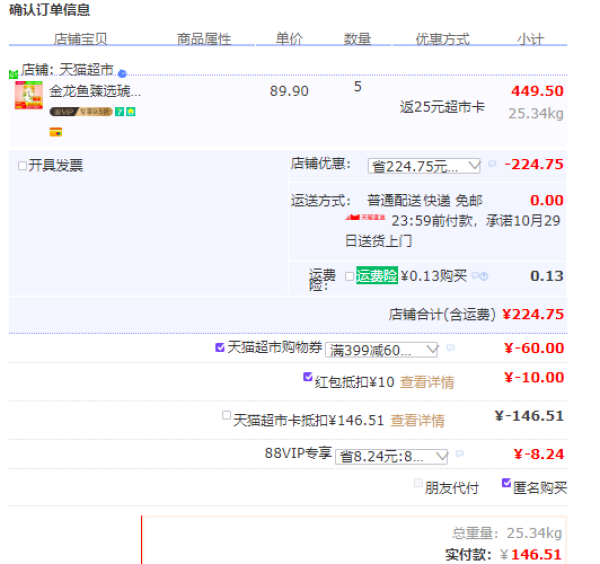The width and height of the screenshot is (600, 564).
Task: Click the 0.00 shipping fee value
Action: click(547, 200)
